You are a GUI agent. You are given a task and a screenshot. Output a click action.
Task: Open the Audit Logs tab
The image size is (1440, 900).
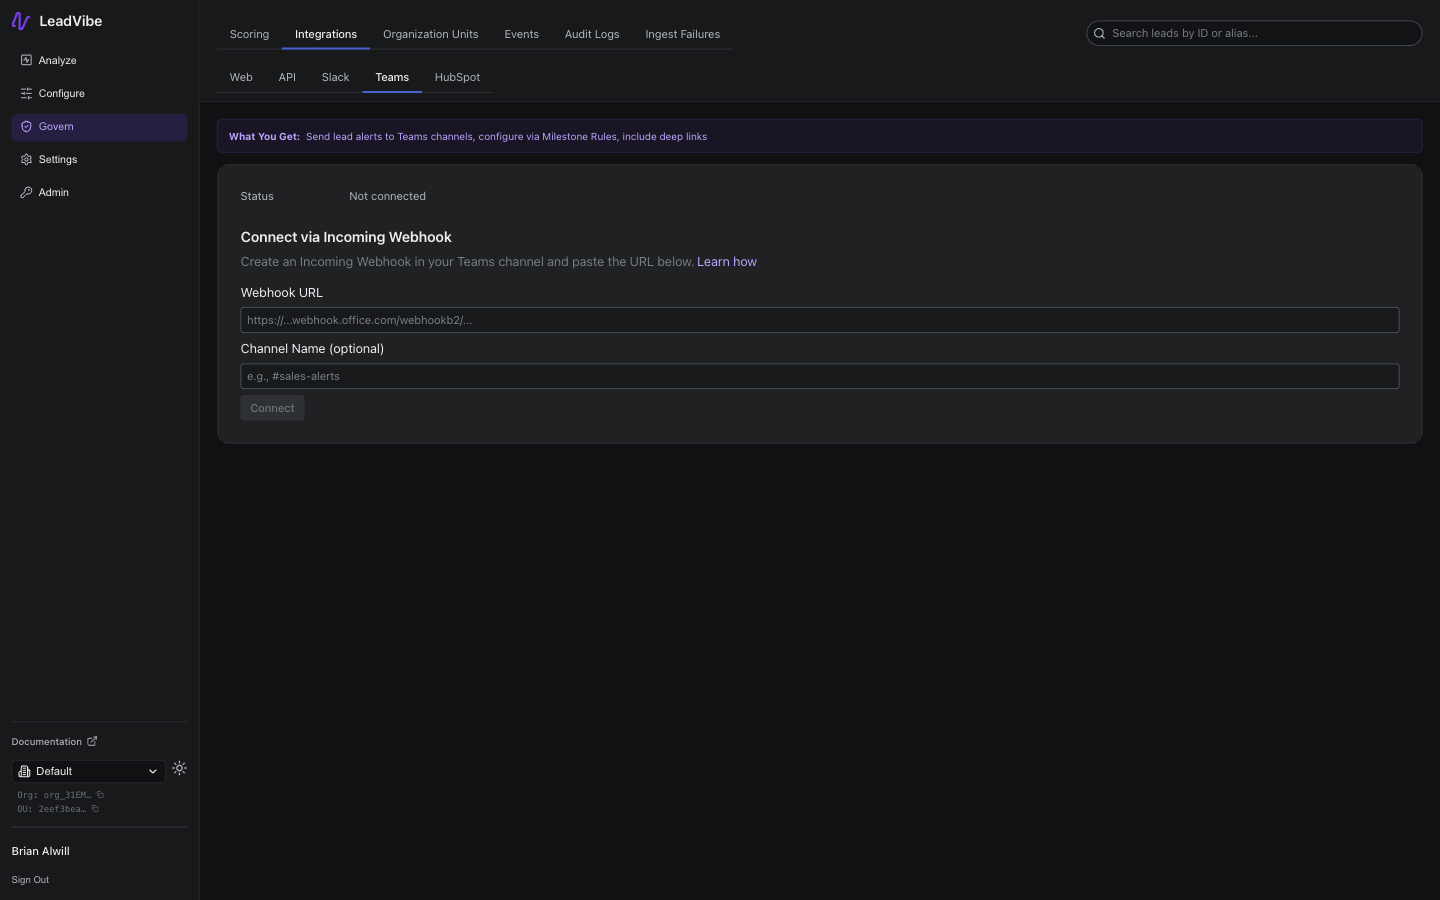coord(591,33)
